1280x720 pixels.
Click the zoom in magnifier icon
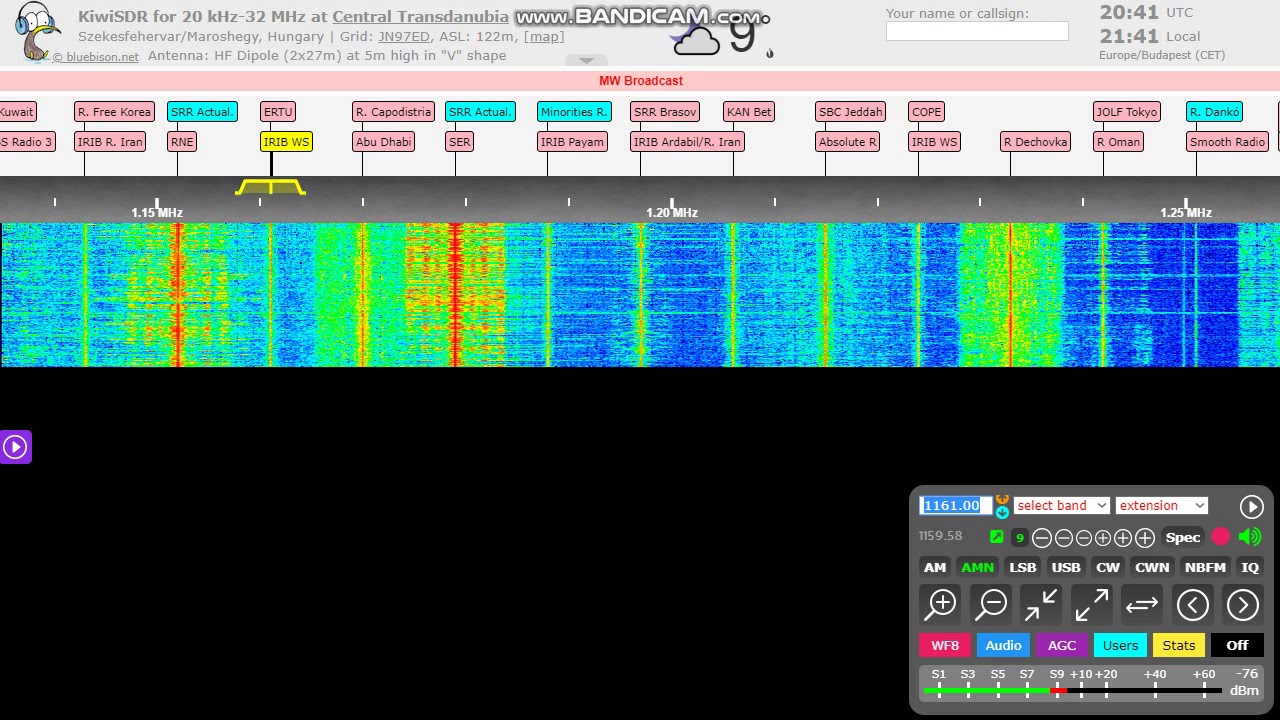pos(941,604)
